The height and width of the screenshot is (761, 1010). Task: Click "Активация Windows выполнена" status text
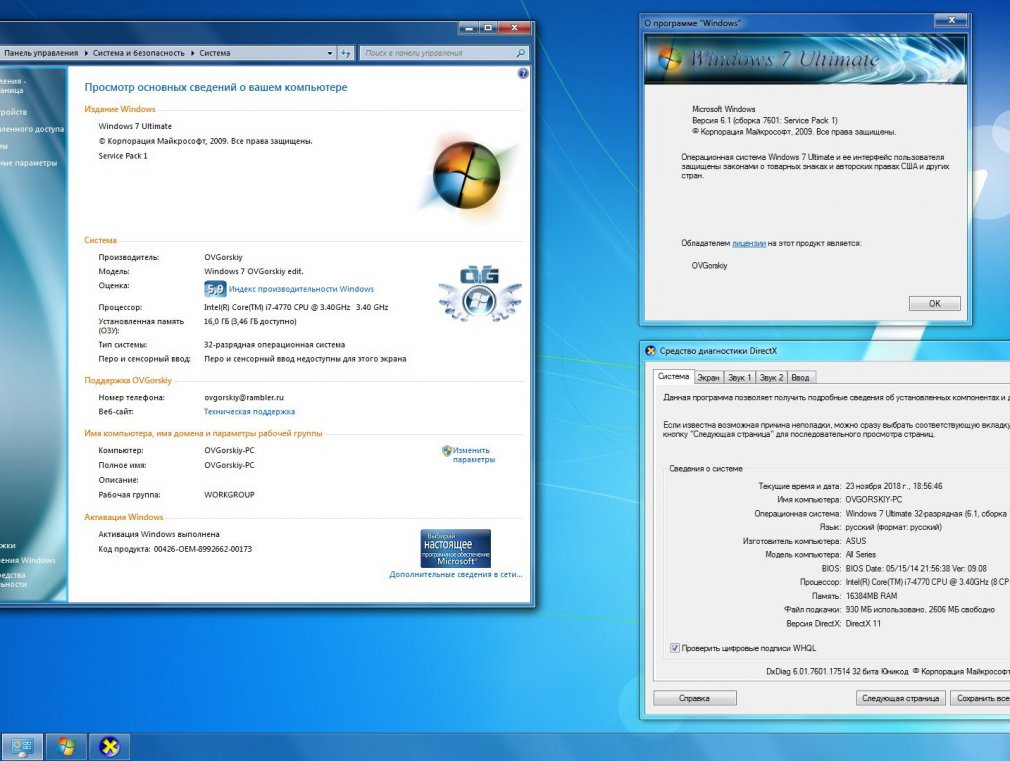coord(159,534)
